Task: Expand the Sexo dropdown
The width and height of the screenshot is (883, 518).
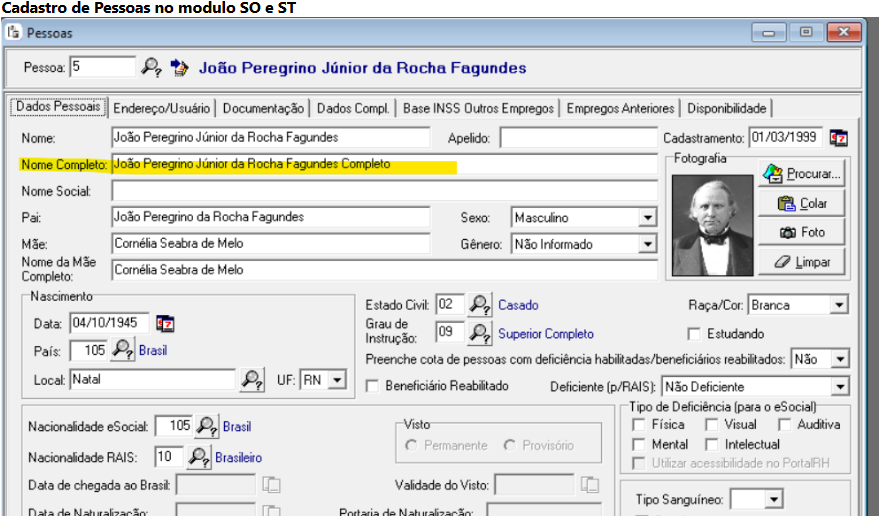Action: coord(647,217)
